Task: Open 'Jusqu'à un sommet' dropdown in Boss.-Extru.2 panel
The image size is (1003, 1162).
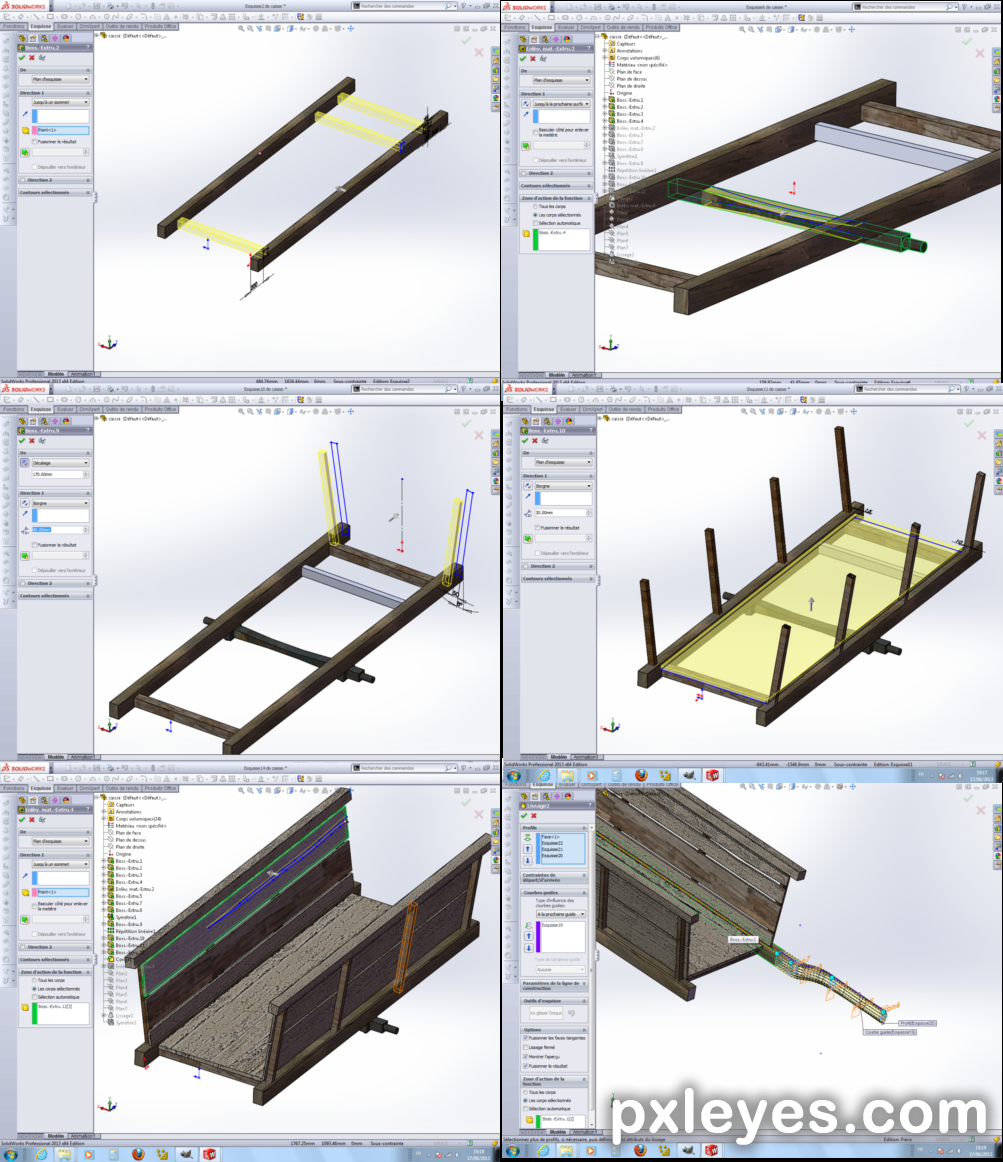Action: coord(60,102)
